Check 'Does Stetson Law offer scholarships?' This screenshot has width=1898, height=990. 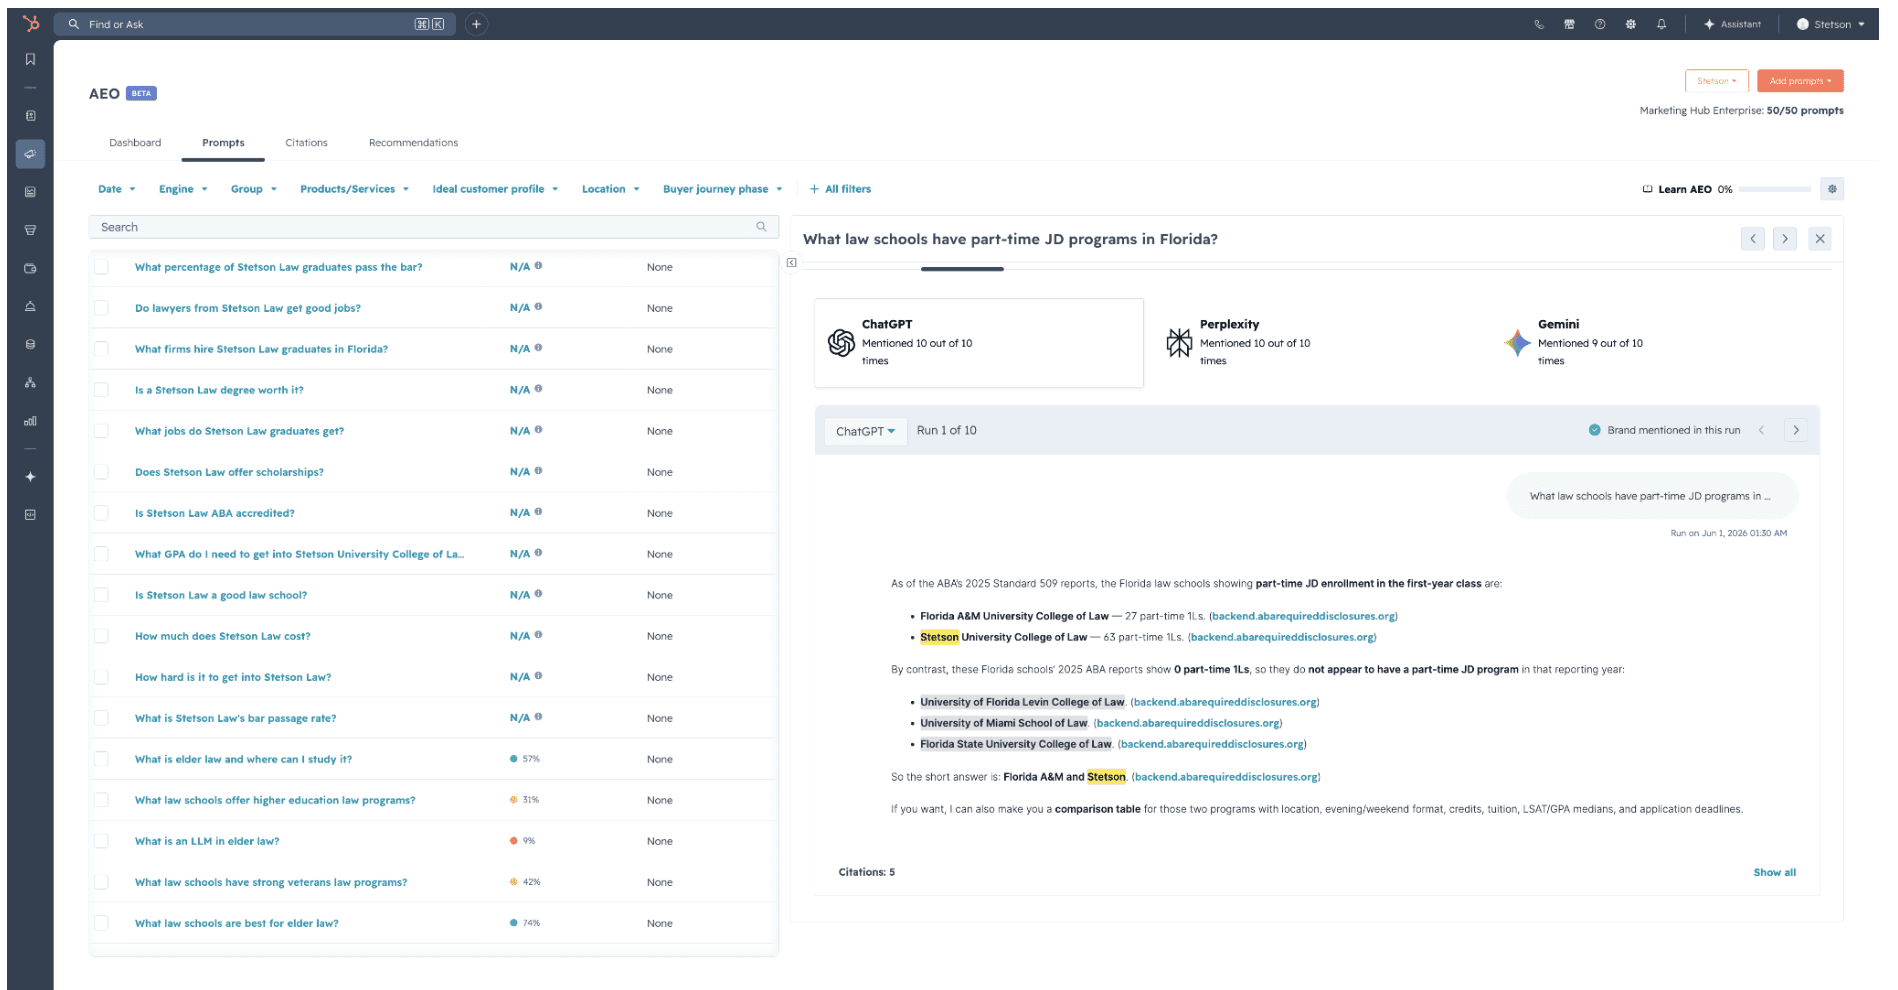[101, 472]
